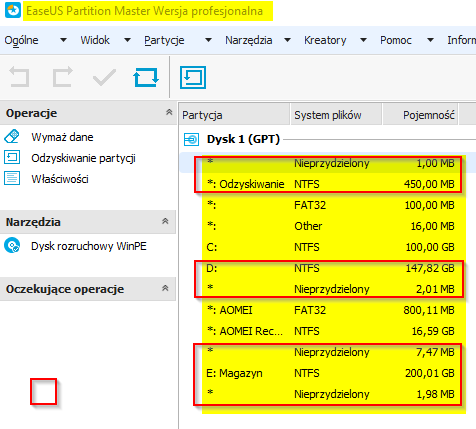
Task: Collapse the Narzędzia sidebar panel chevron
Action: 165,221
